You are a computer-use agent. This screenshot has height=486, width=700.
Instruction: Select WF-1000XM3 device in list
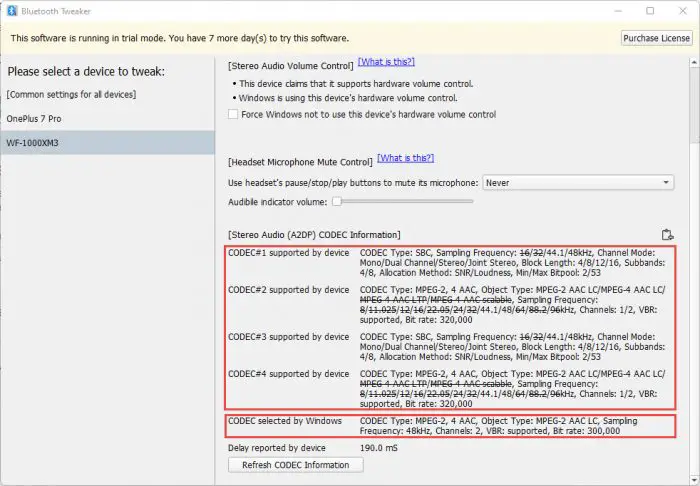(x=108, y=143)
